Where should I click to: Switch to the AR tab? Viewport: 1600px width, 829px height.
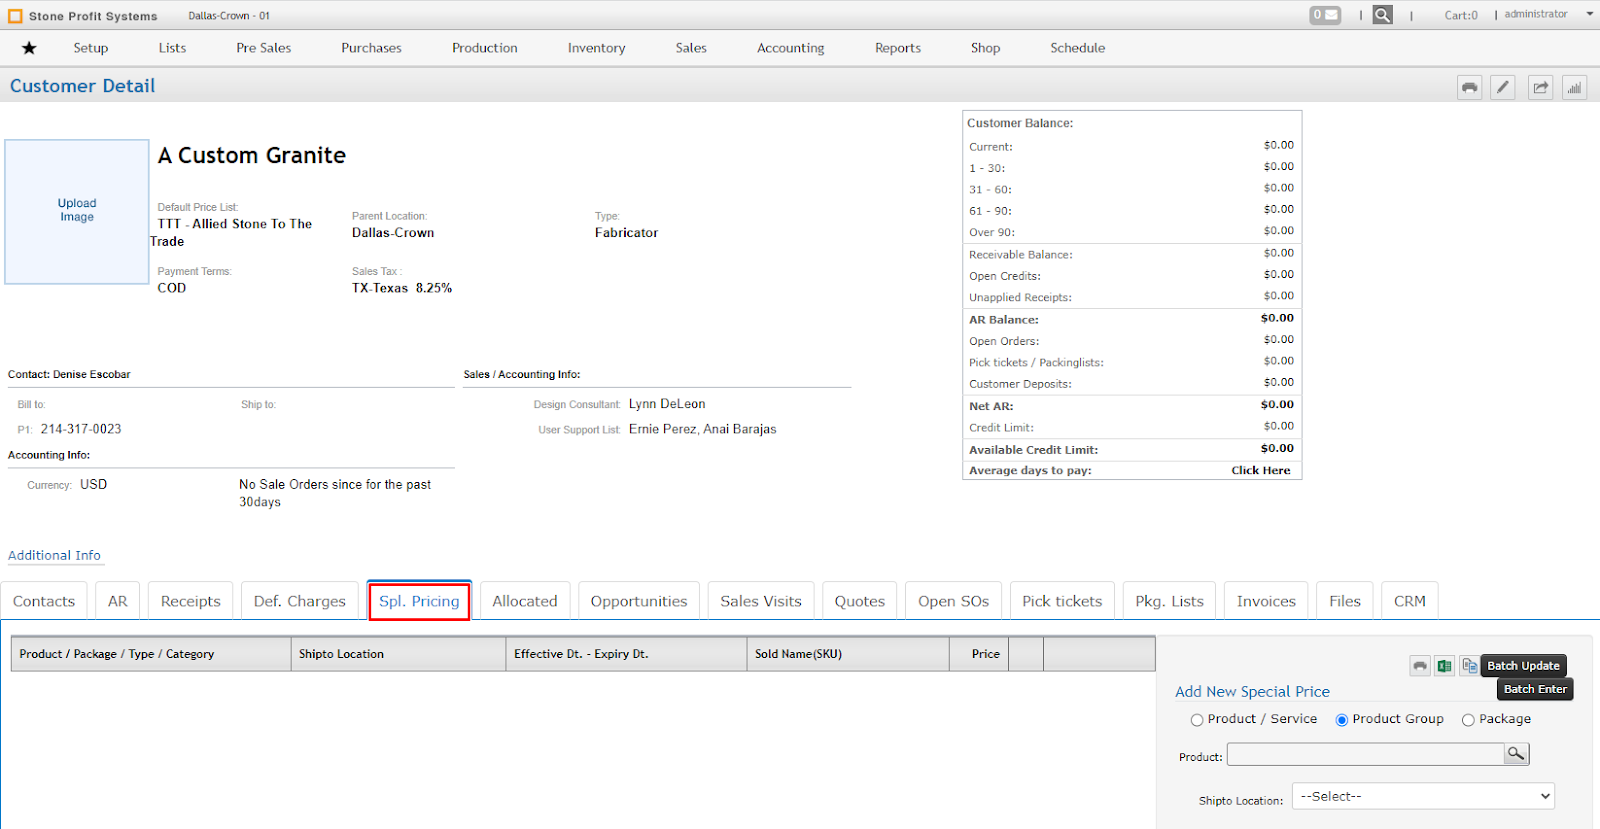tap(118, 601)
